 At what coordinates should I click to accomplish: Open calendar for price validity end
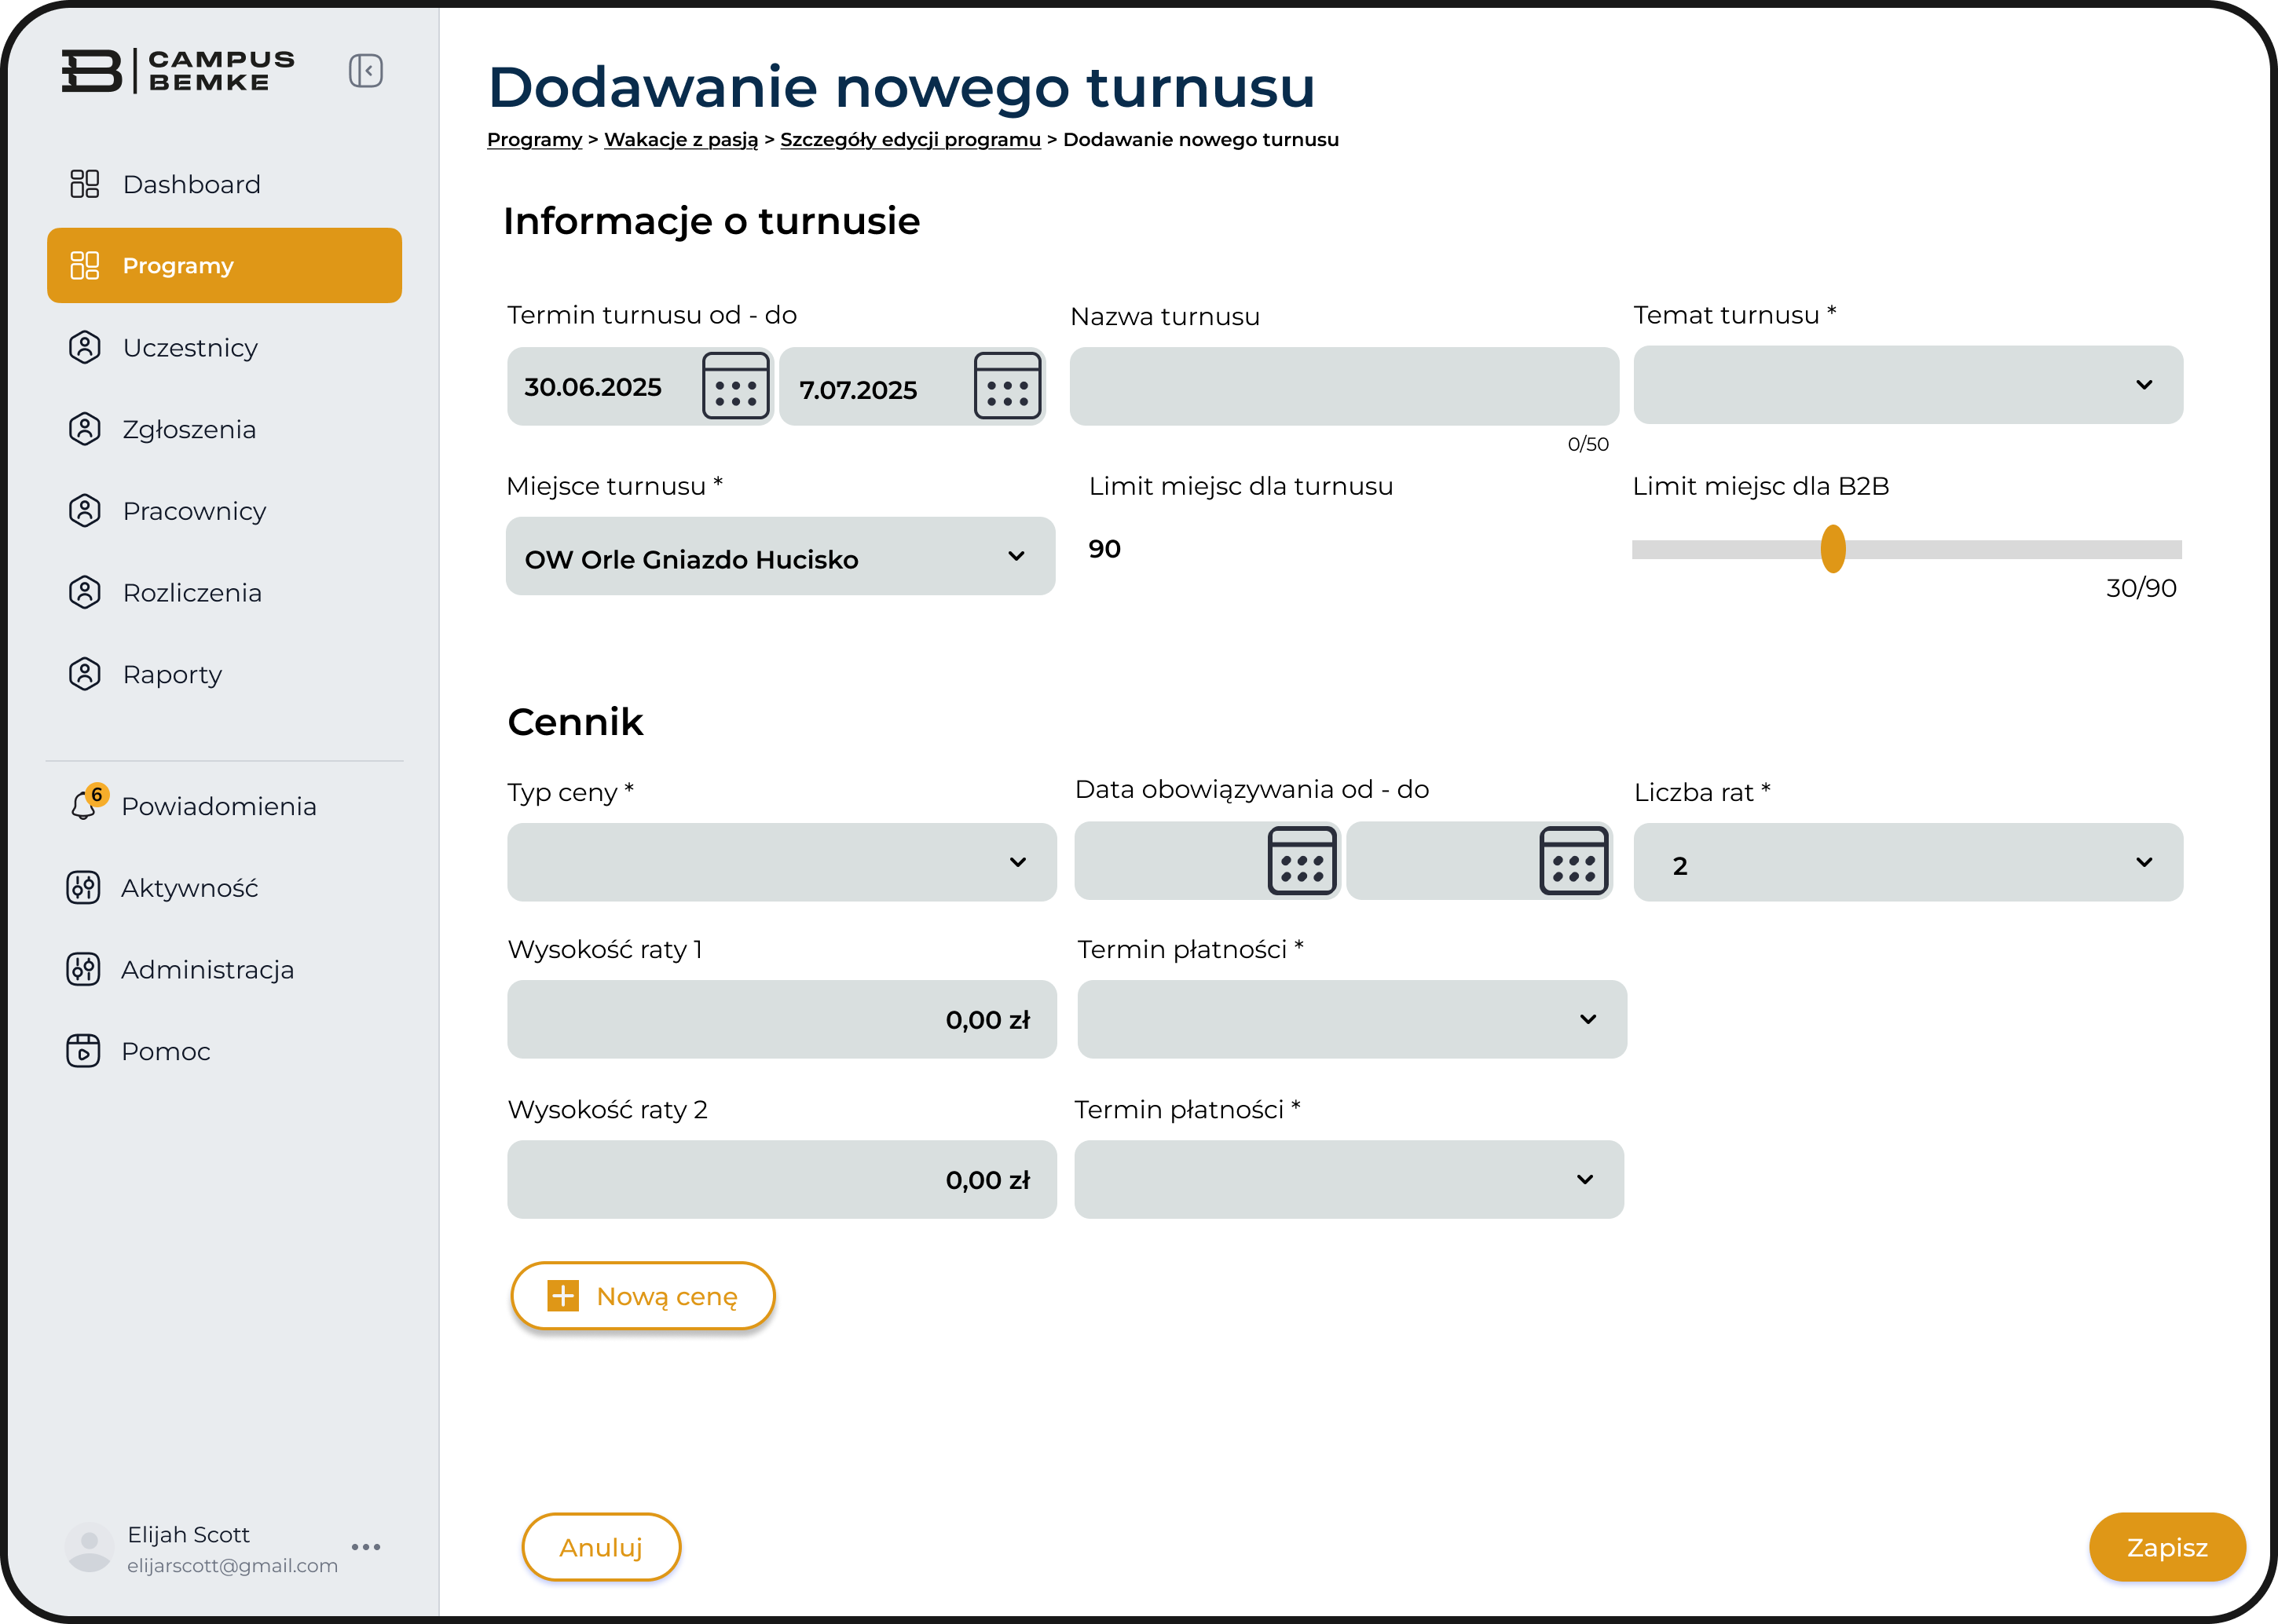pos(1573,861)
